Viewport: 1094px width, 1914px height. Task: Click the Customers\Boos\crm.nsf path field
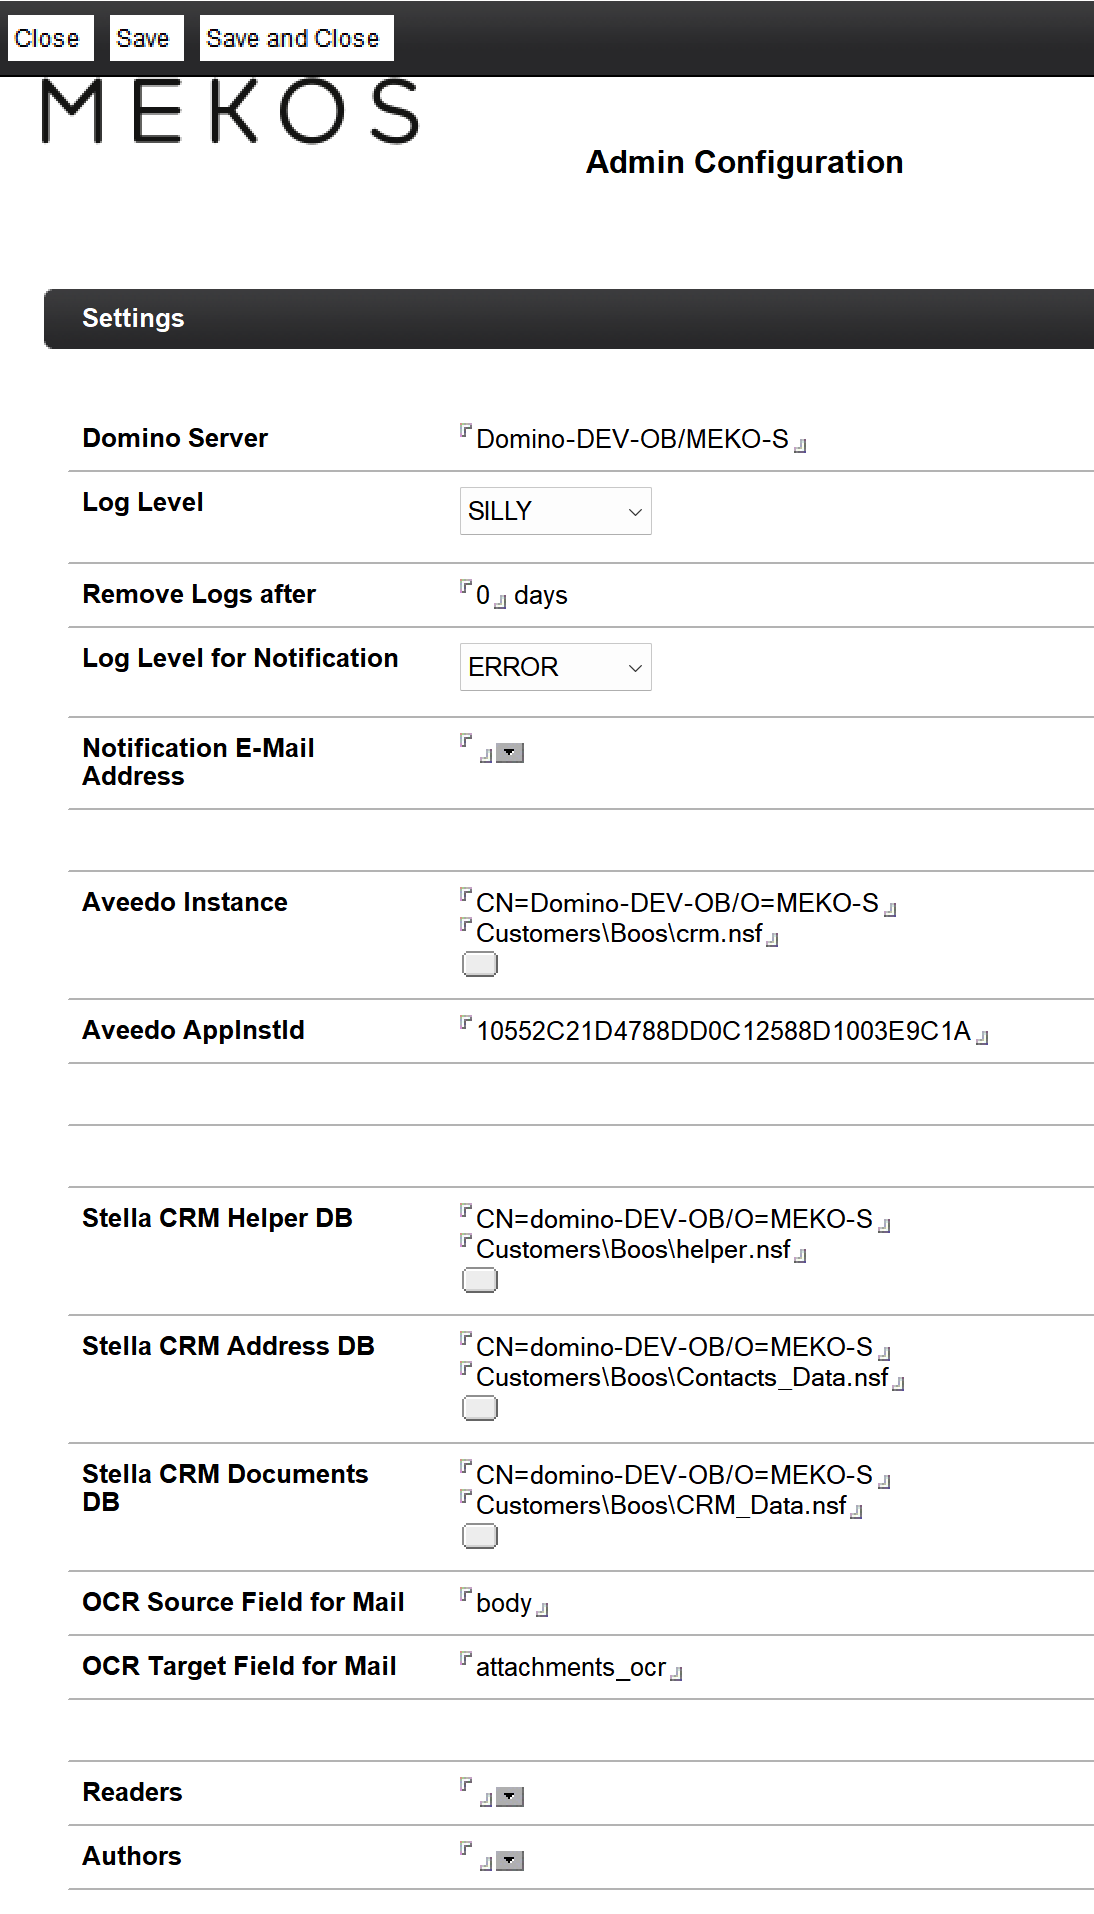(619, 933)
